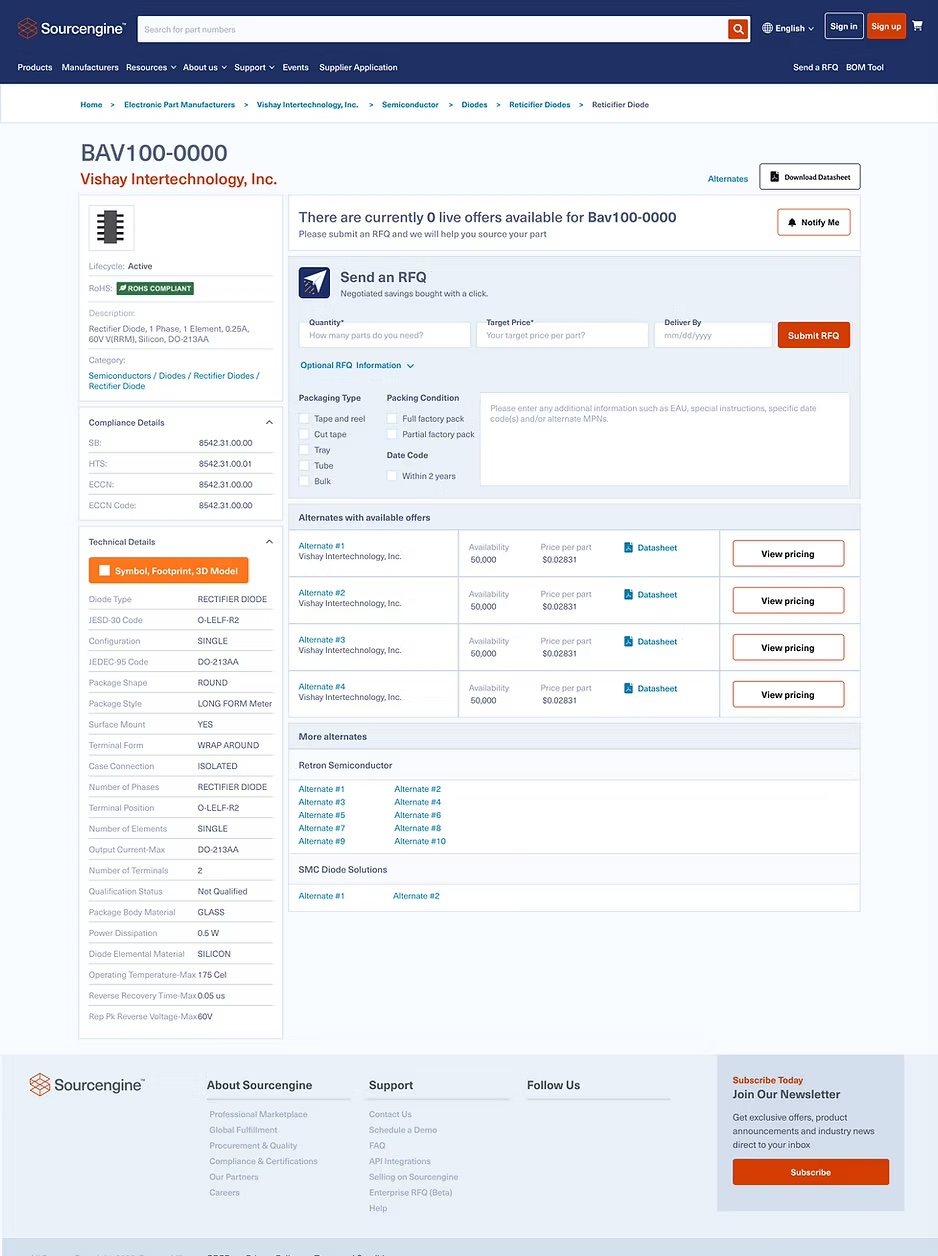Expand the About us menu dropdown
This screenshot has width=938, height=1256.
point(204,67)
